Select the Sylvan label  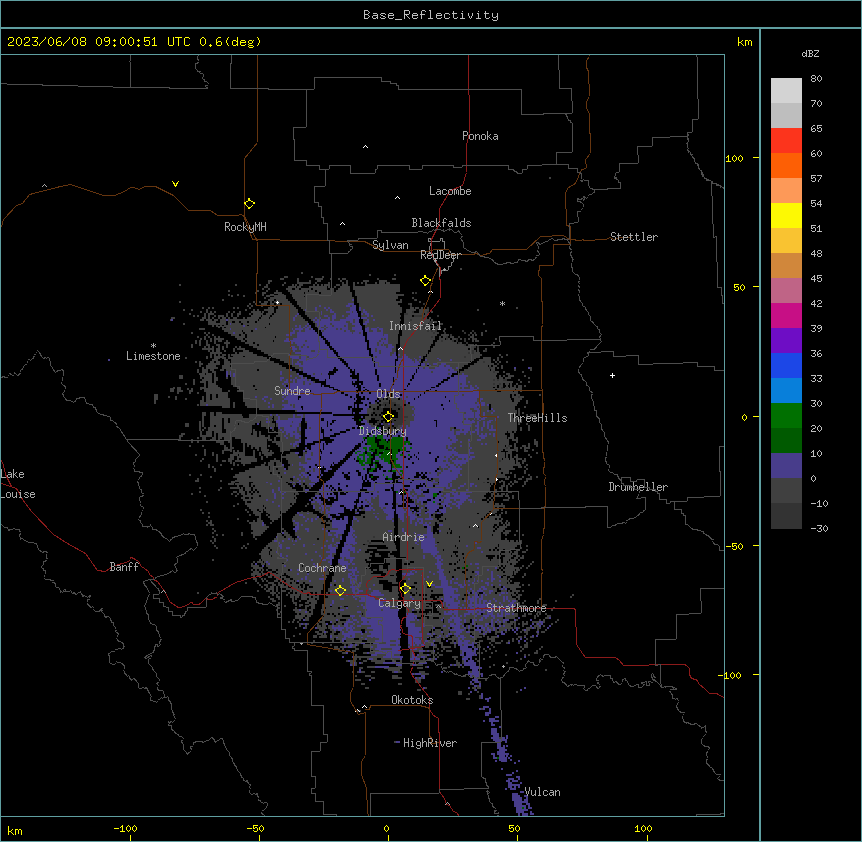pos(390,245)
